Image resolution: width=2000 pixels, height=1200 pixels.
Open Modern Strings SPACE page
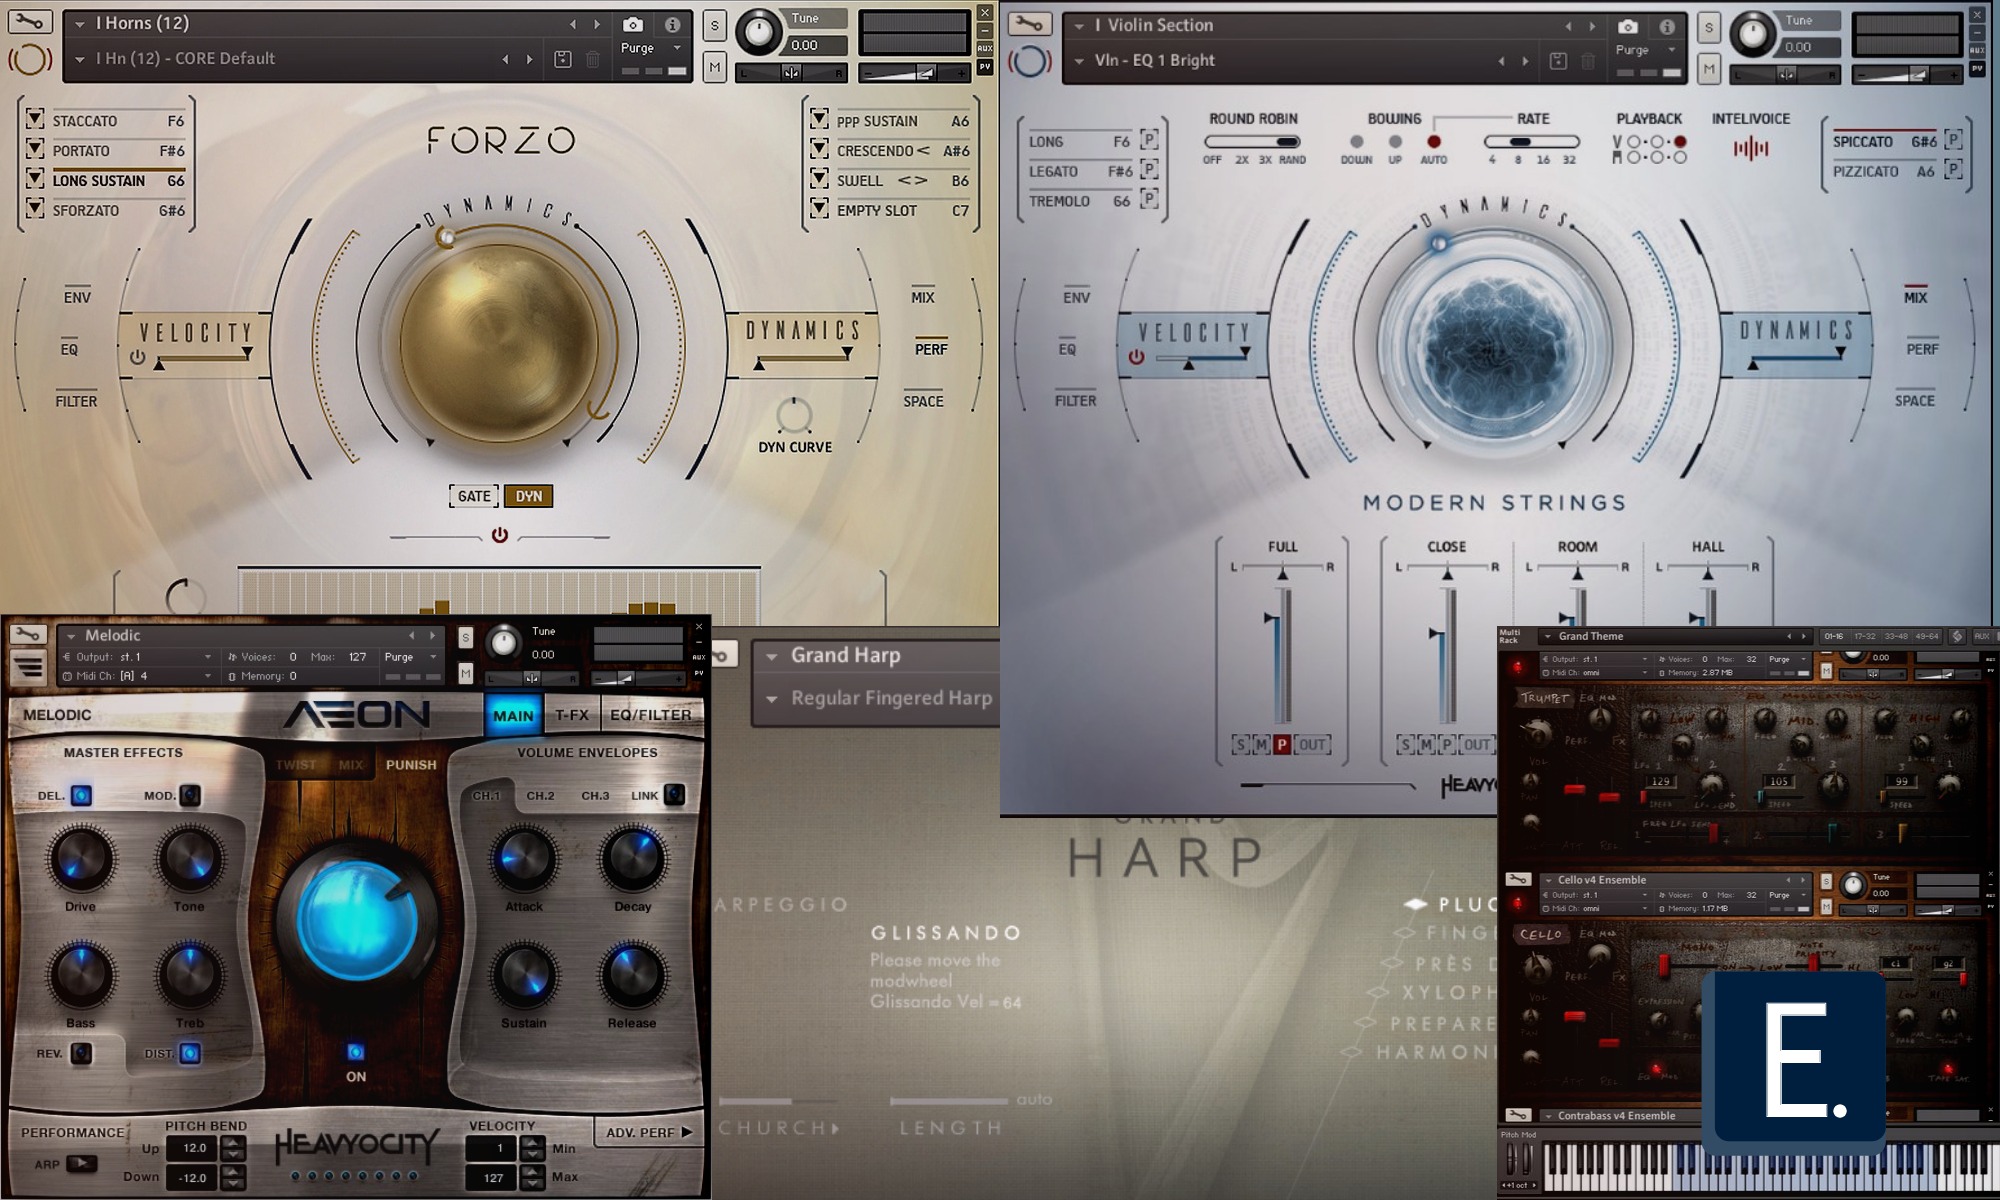pos(1915,400)
